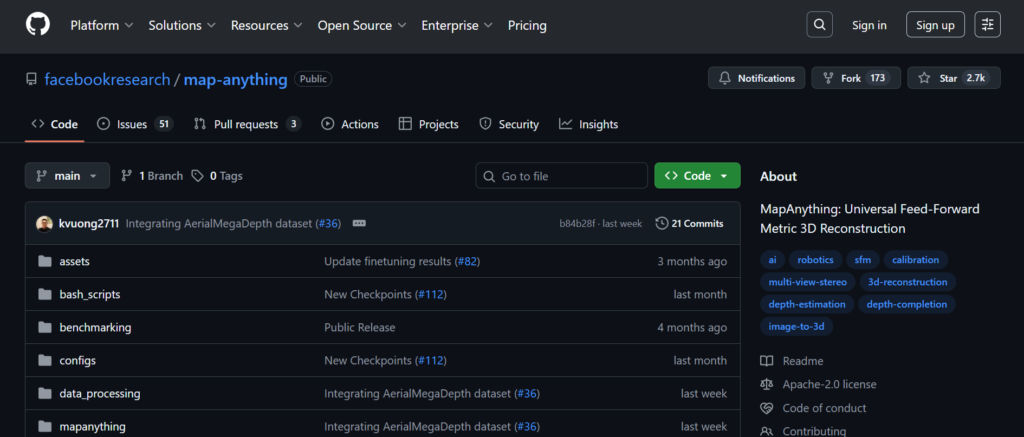The height and width of the screenshot is (437, 1024).
Task: Expand commit message ellipsis icon
Action: 359,223
